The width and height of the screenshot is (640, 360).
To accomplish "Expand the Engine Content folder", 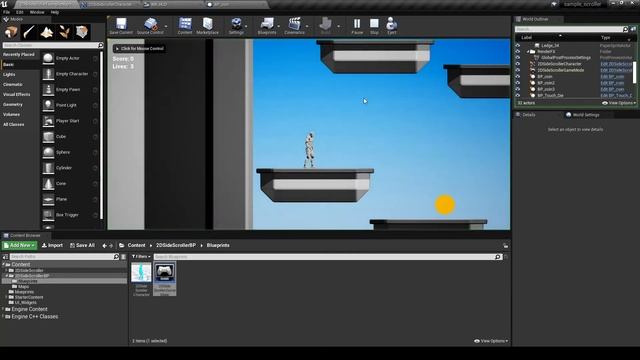I will [x=3, y=309].
